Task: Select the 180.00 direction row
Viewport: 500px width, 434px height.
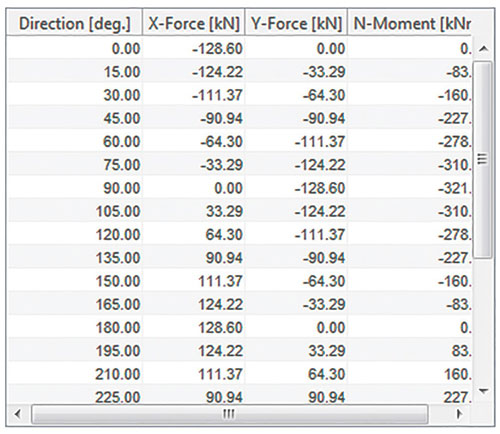Action: 239,328
